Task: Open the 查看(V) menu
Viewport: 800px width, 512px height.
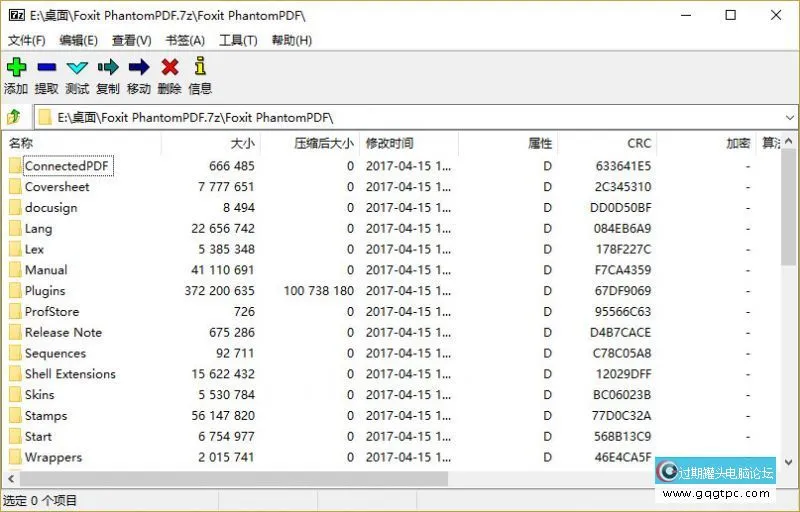Action: 132,40
